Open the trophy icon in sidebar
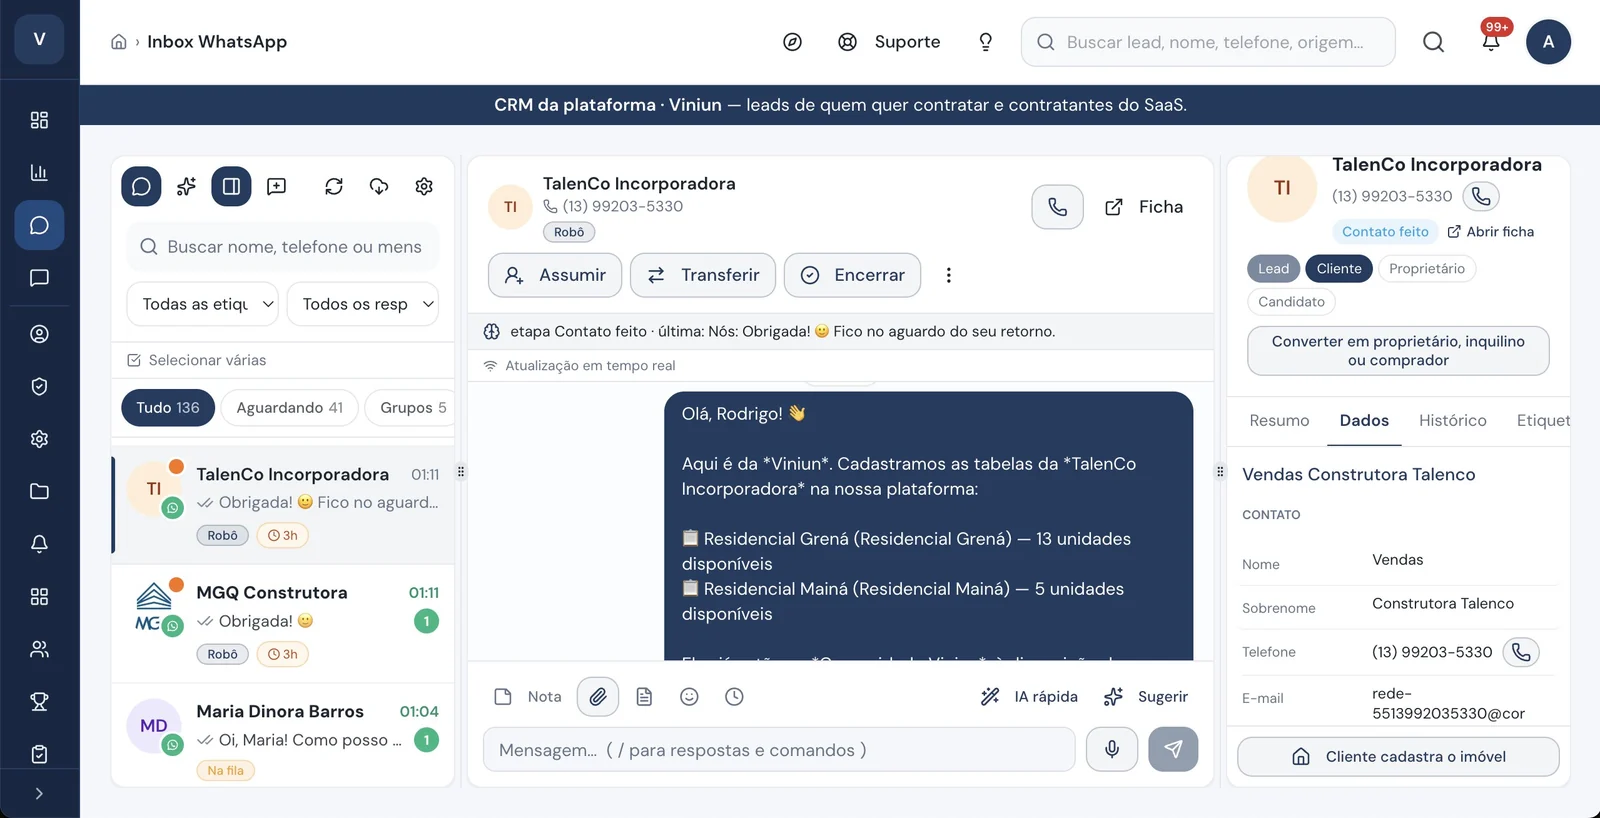1600x818 pixels. (x=39, y=701)
